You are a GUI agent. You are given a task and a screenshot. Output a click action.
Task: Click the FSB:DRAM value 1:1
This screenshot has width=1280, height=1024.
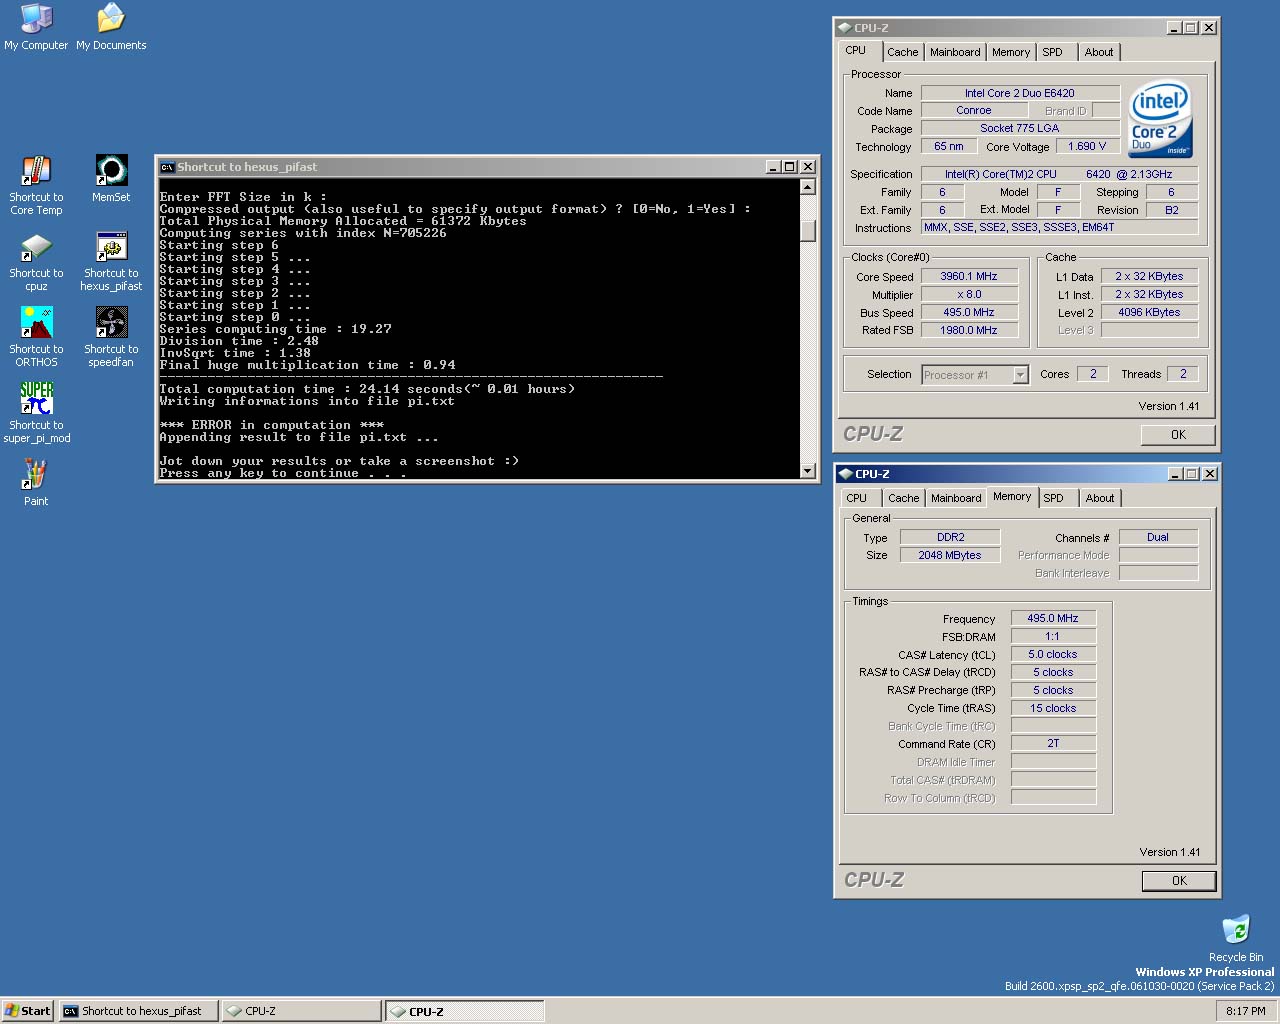[1053, 636]
